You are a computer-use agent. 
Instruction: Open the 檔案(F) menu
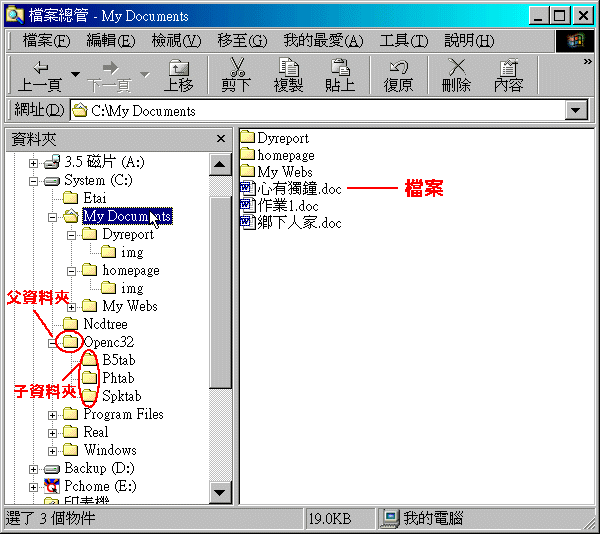(x=46, y=40)
